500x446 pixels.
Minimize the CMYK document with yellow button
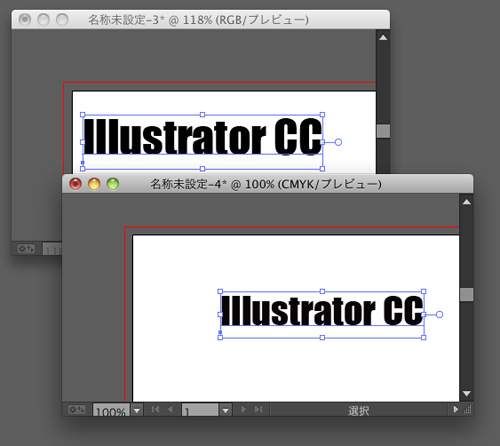coord(94,184)
